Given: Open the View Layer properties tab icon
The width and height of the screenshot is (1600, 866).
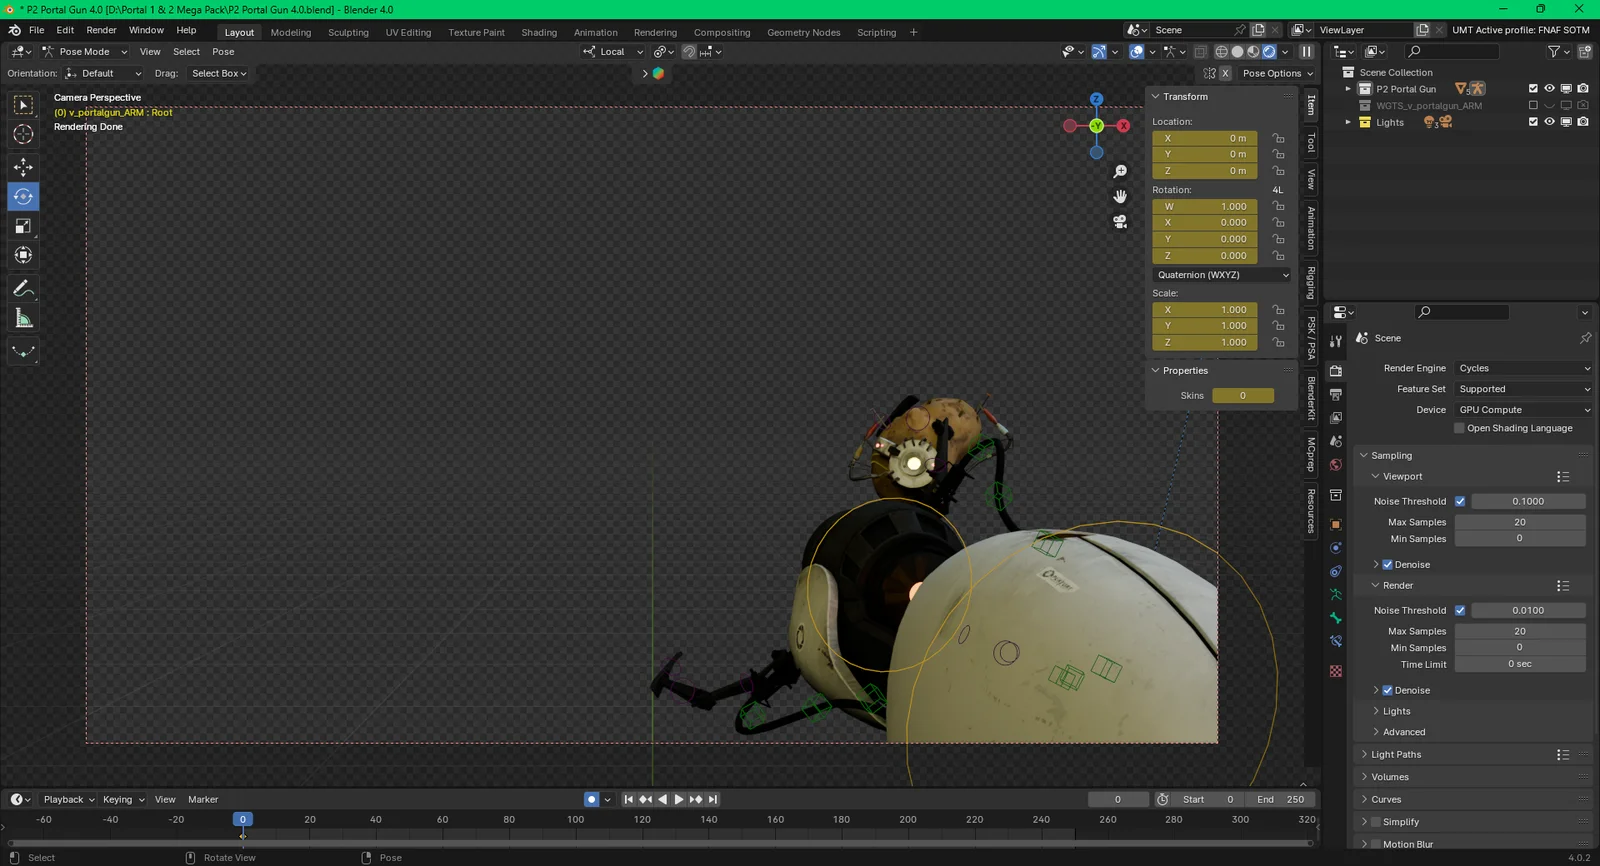Looking at the screenshot, I should pos(1336,418).
